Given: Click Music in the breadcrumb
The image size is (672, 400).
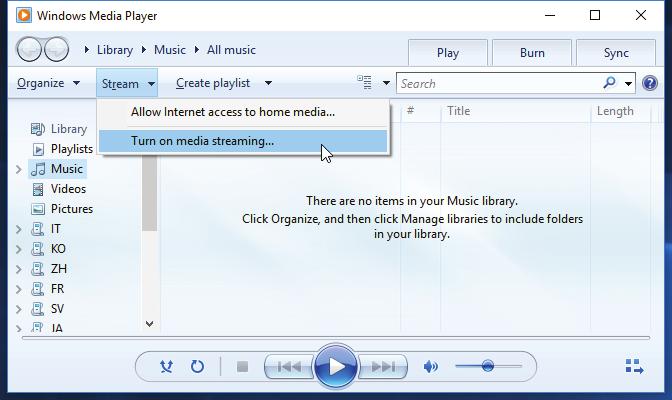Looking at the screenshot, I should pos(170,50).
